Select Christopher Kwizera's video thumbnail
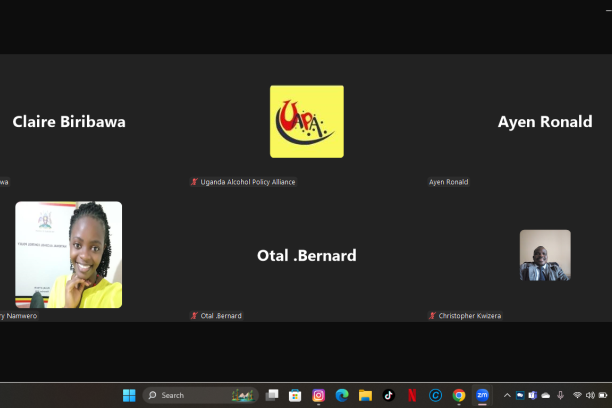This screenshot has width=612, height=408. tap(545, 255)
